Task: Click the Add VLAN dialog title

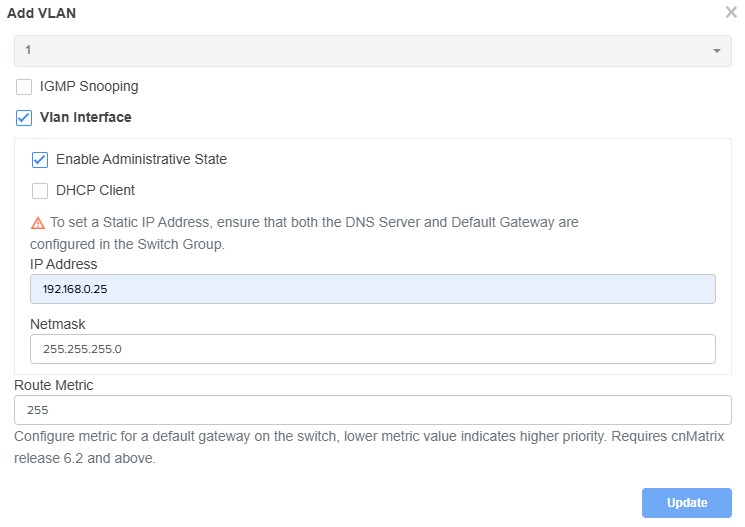Action: pyautogui.click(x=41, y=13)
